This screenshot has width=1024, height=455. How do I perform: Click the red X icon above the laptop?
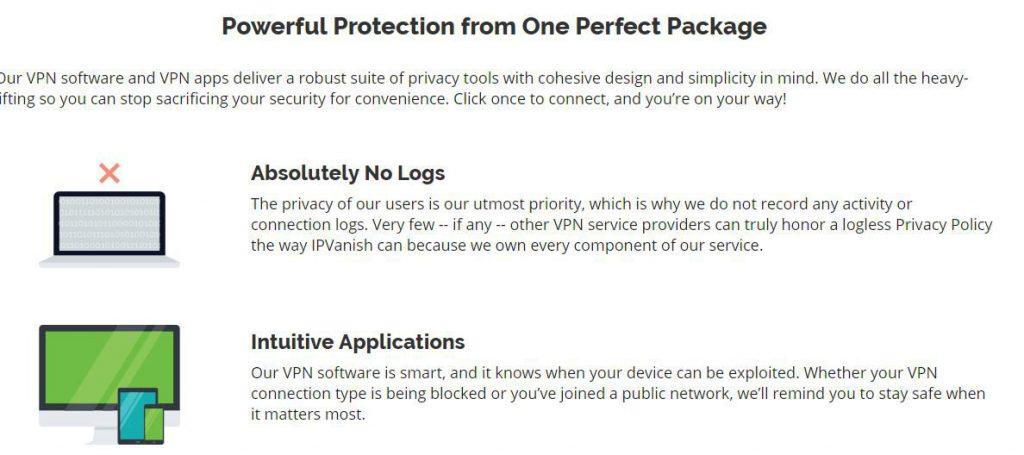pos(109,173)
